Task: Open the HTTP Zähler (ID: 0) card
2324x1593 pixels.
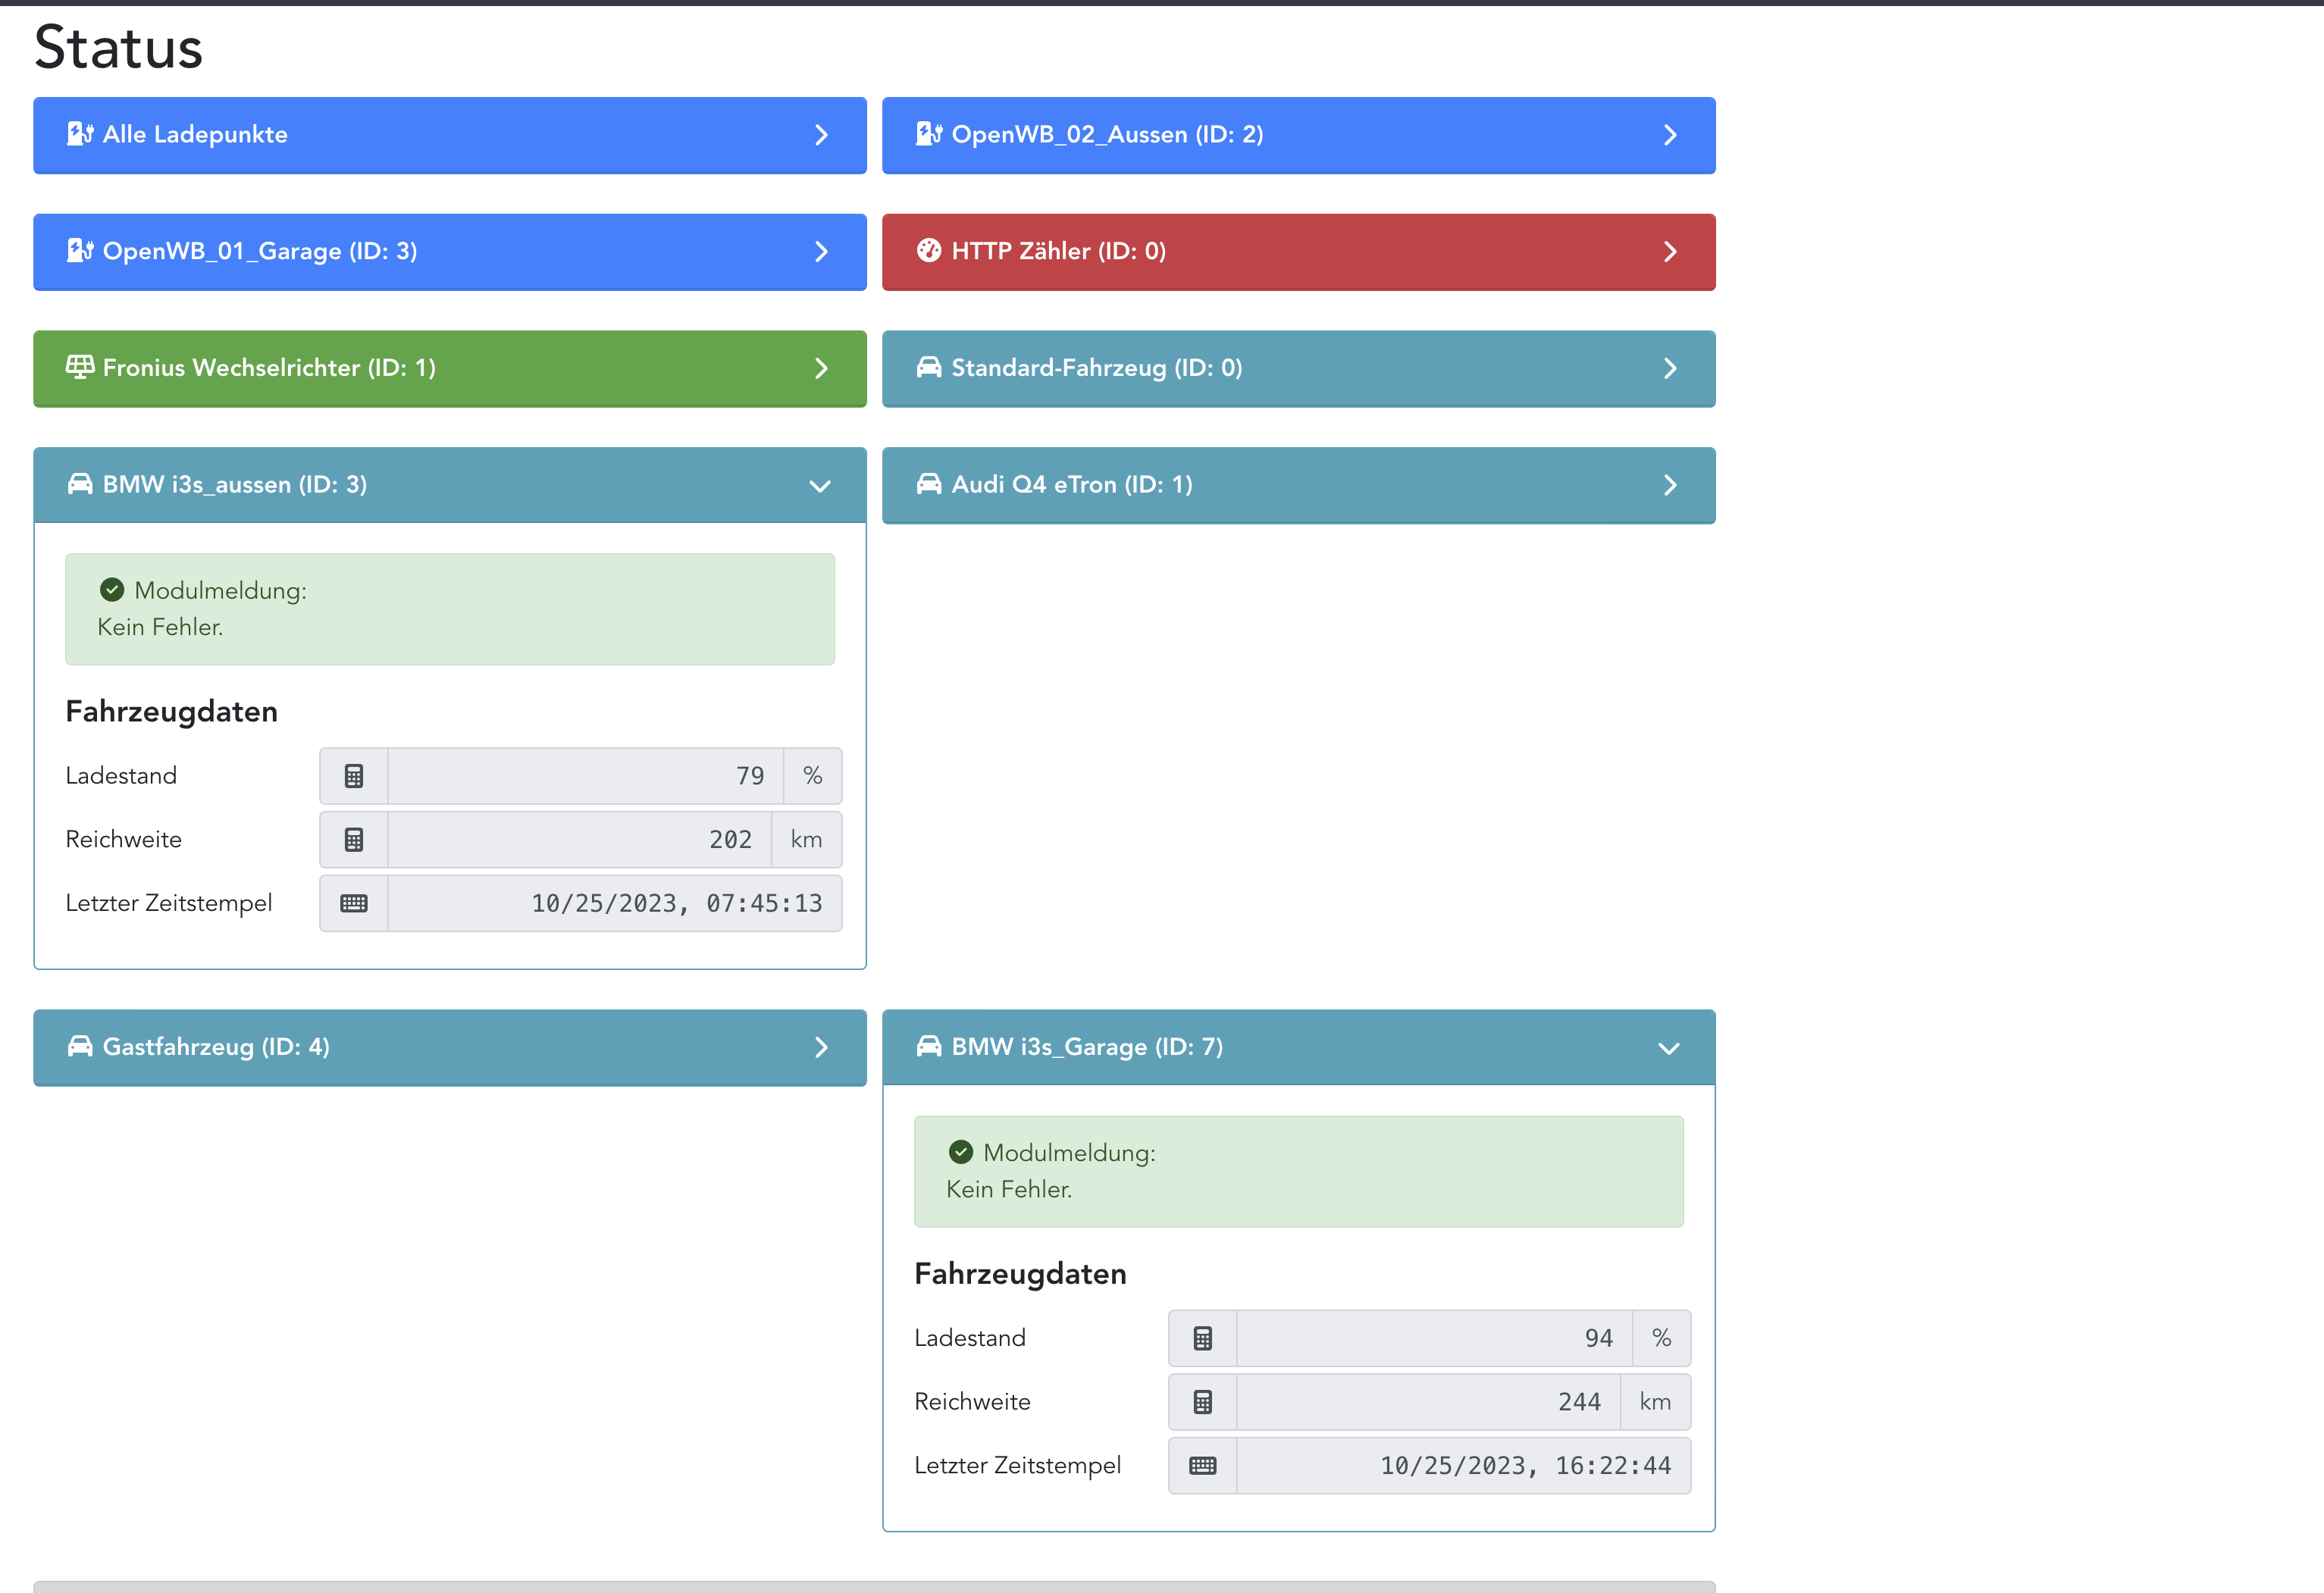Action: [1058, 251]
